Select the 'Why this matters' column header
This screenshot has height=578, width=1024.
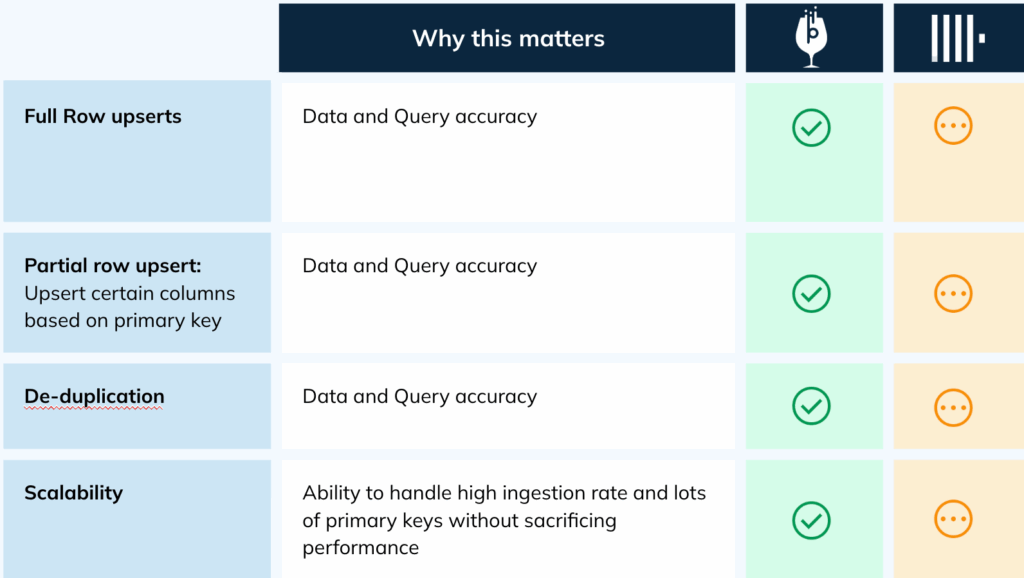click(508, 39)
